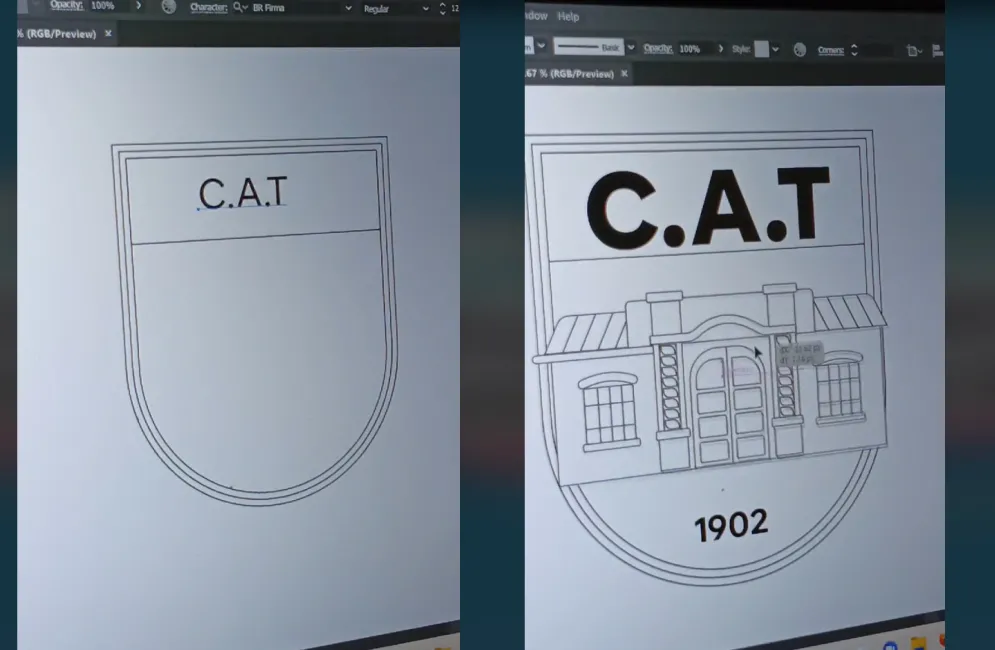The width and height of the screenshot is (995, 650).
Task: Launch the blue Microsoft app on the taskbar
Action: [x=890, y=648]
